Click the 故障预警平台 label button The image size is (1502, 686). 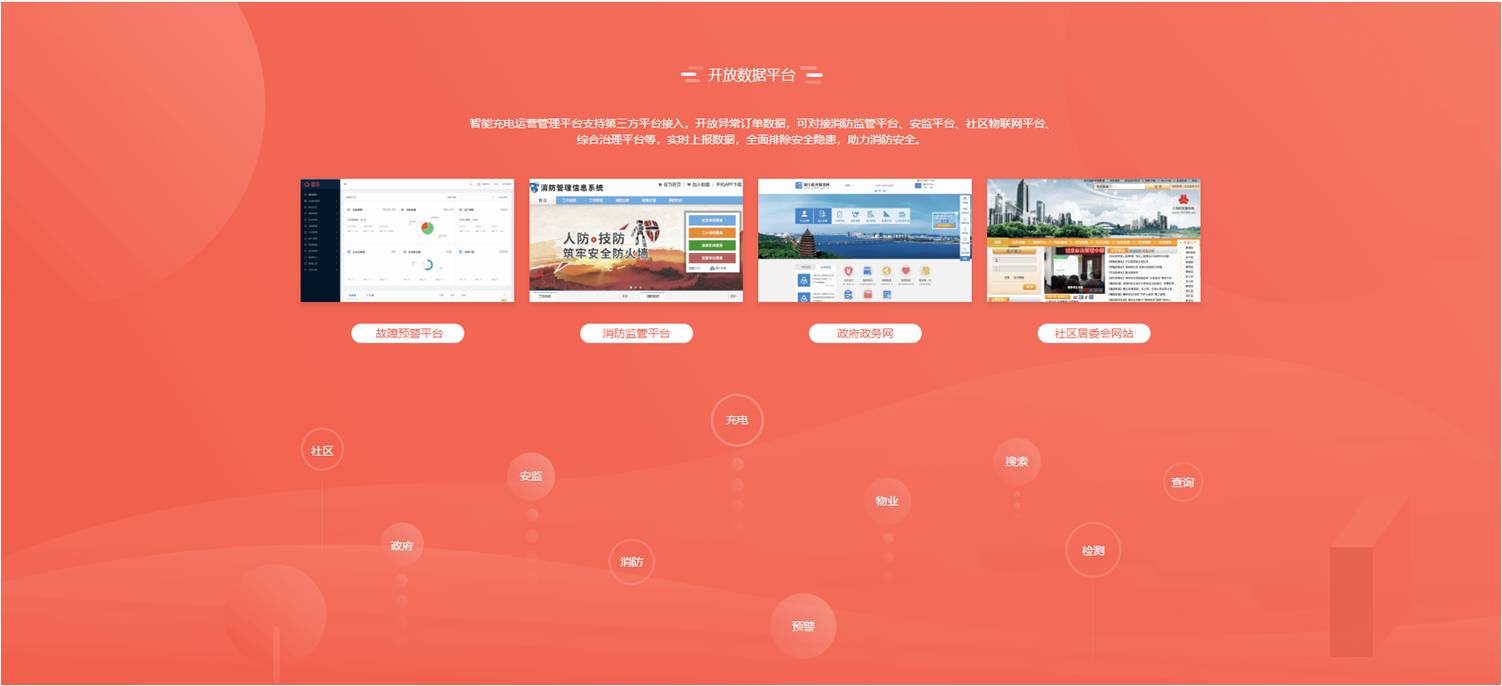pos(407,333)
